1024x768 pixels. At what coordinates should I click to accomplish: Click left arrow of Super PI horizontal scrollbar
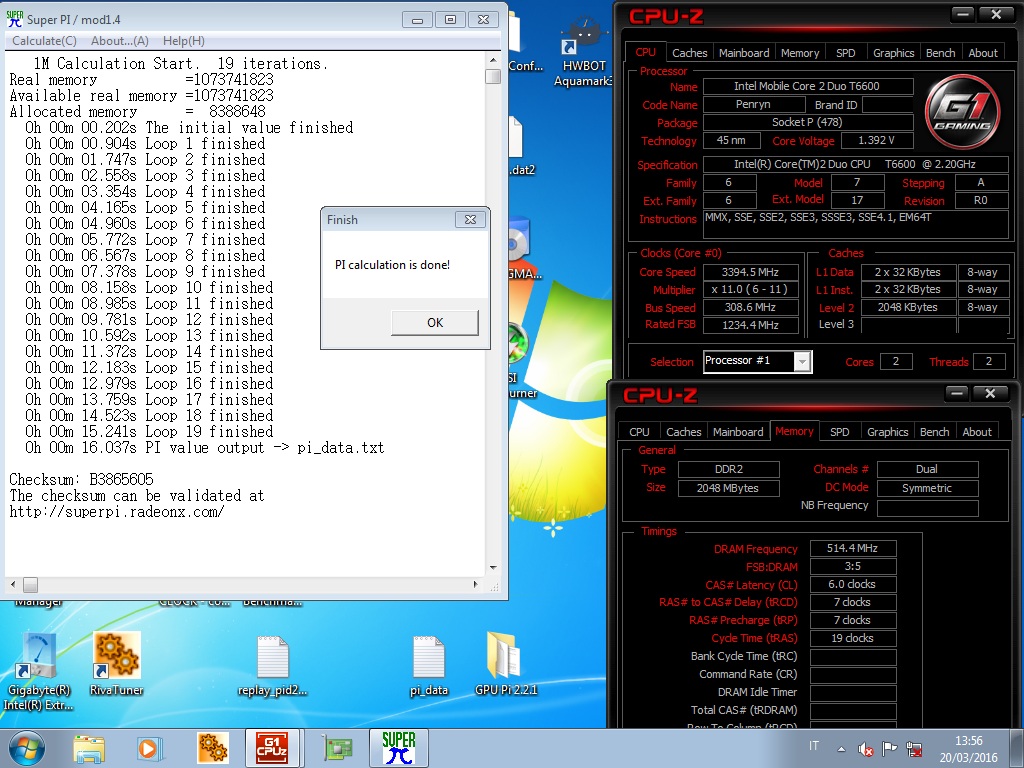(14, 584)
